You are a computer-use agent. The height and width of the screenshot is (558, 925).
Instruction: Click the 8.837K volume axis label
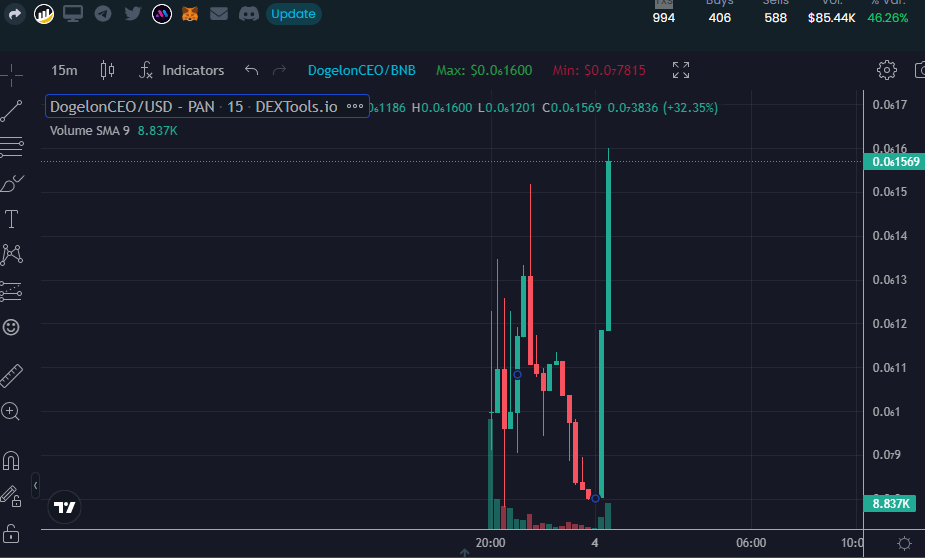tap(890, 504)
